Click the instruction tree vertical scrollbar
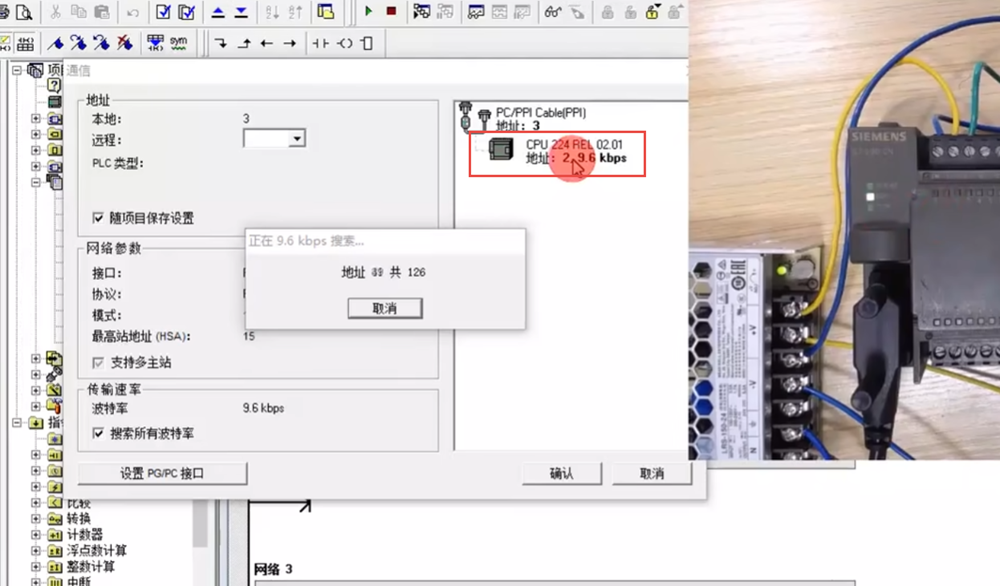Screen dimensions: 1000x586 click(x=200, y=524)
